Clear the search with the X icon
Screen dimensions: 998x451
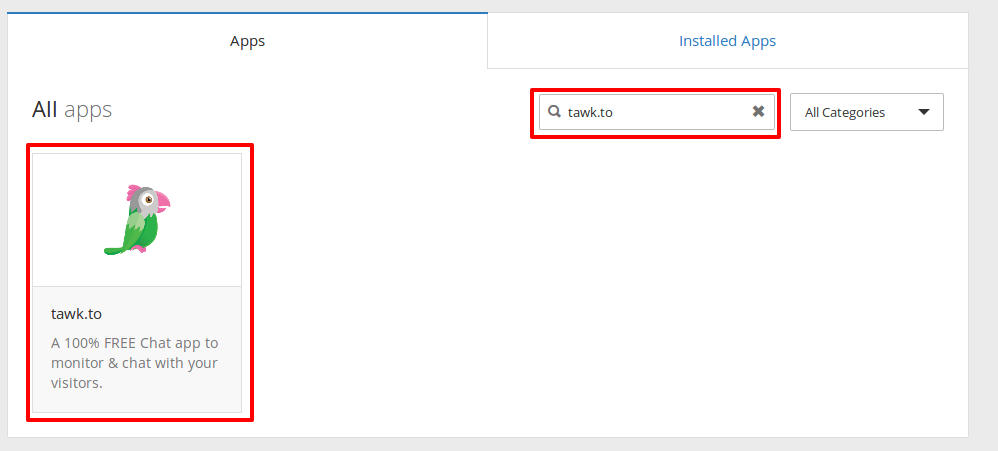coord(758,112)
